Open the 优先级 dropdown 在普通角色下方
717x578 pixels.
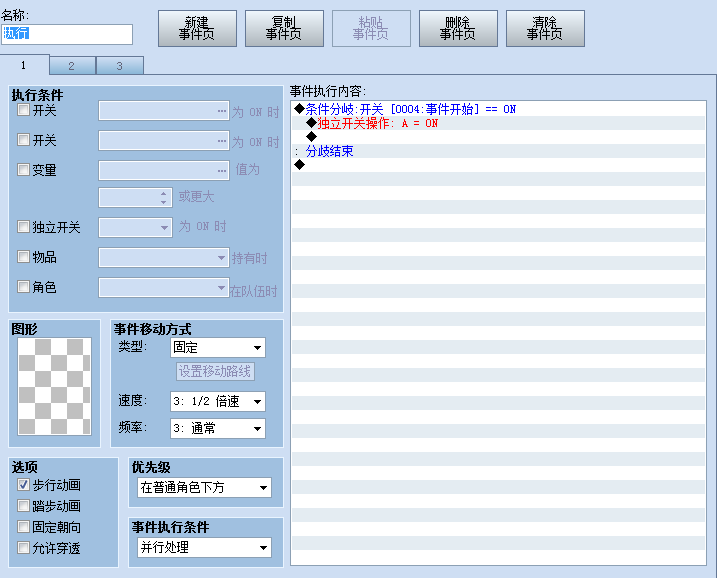[204, 487]
